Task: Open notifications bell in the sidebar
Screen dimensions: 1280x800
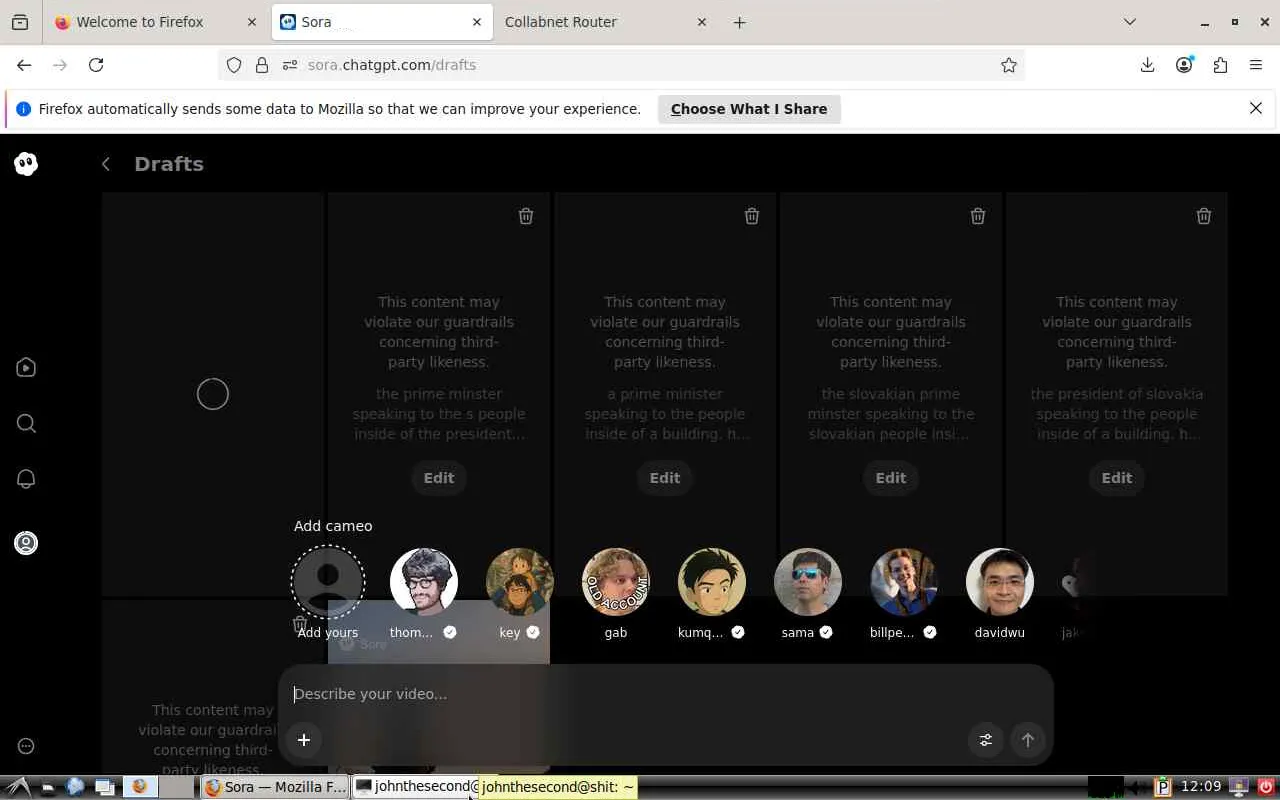Action: pyautogui.click(x=26, y=479)
